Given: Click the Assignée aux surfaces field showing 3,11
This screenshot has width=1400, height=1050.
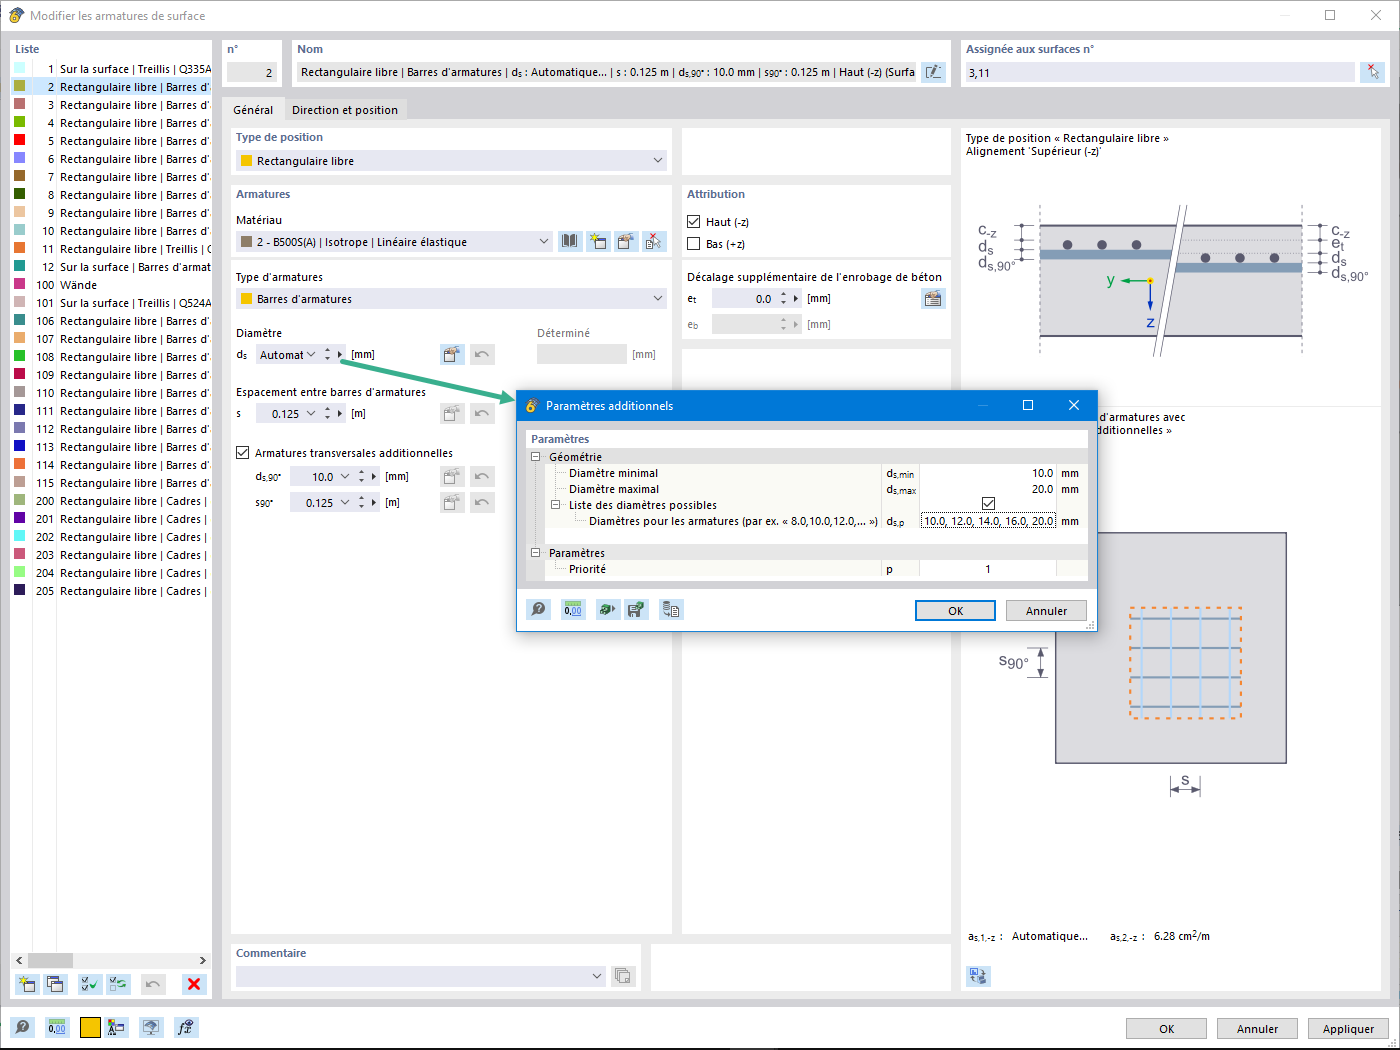Looking at the screenshot, I should [1160, 72].
